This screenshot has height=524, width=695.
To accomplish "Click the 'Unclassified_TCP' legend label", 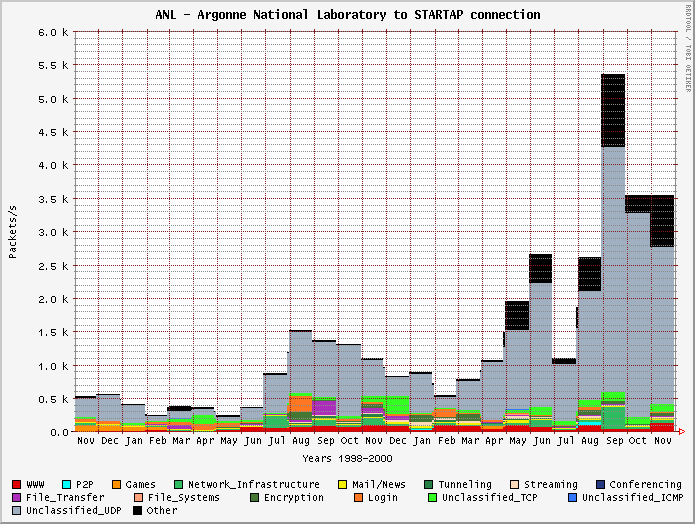I will pyautogui.click(x=490, y=497).
